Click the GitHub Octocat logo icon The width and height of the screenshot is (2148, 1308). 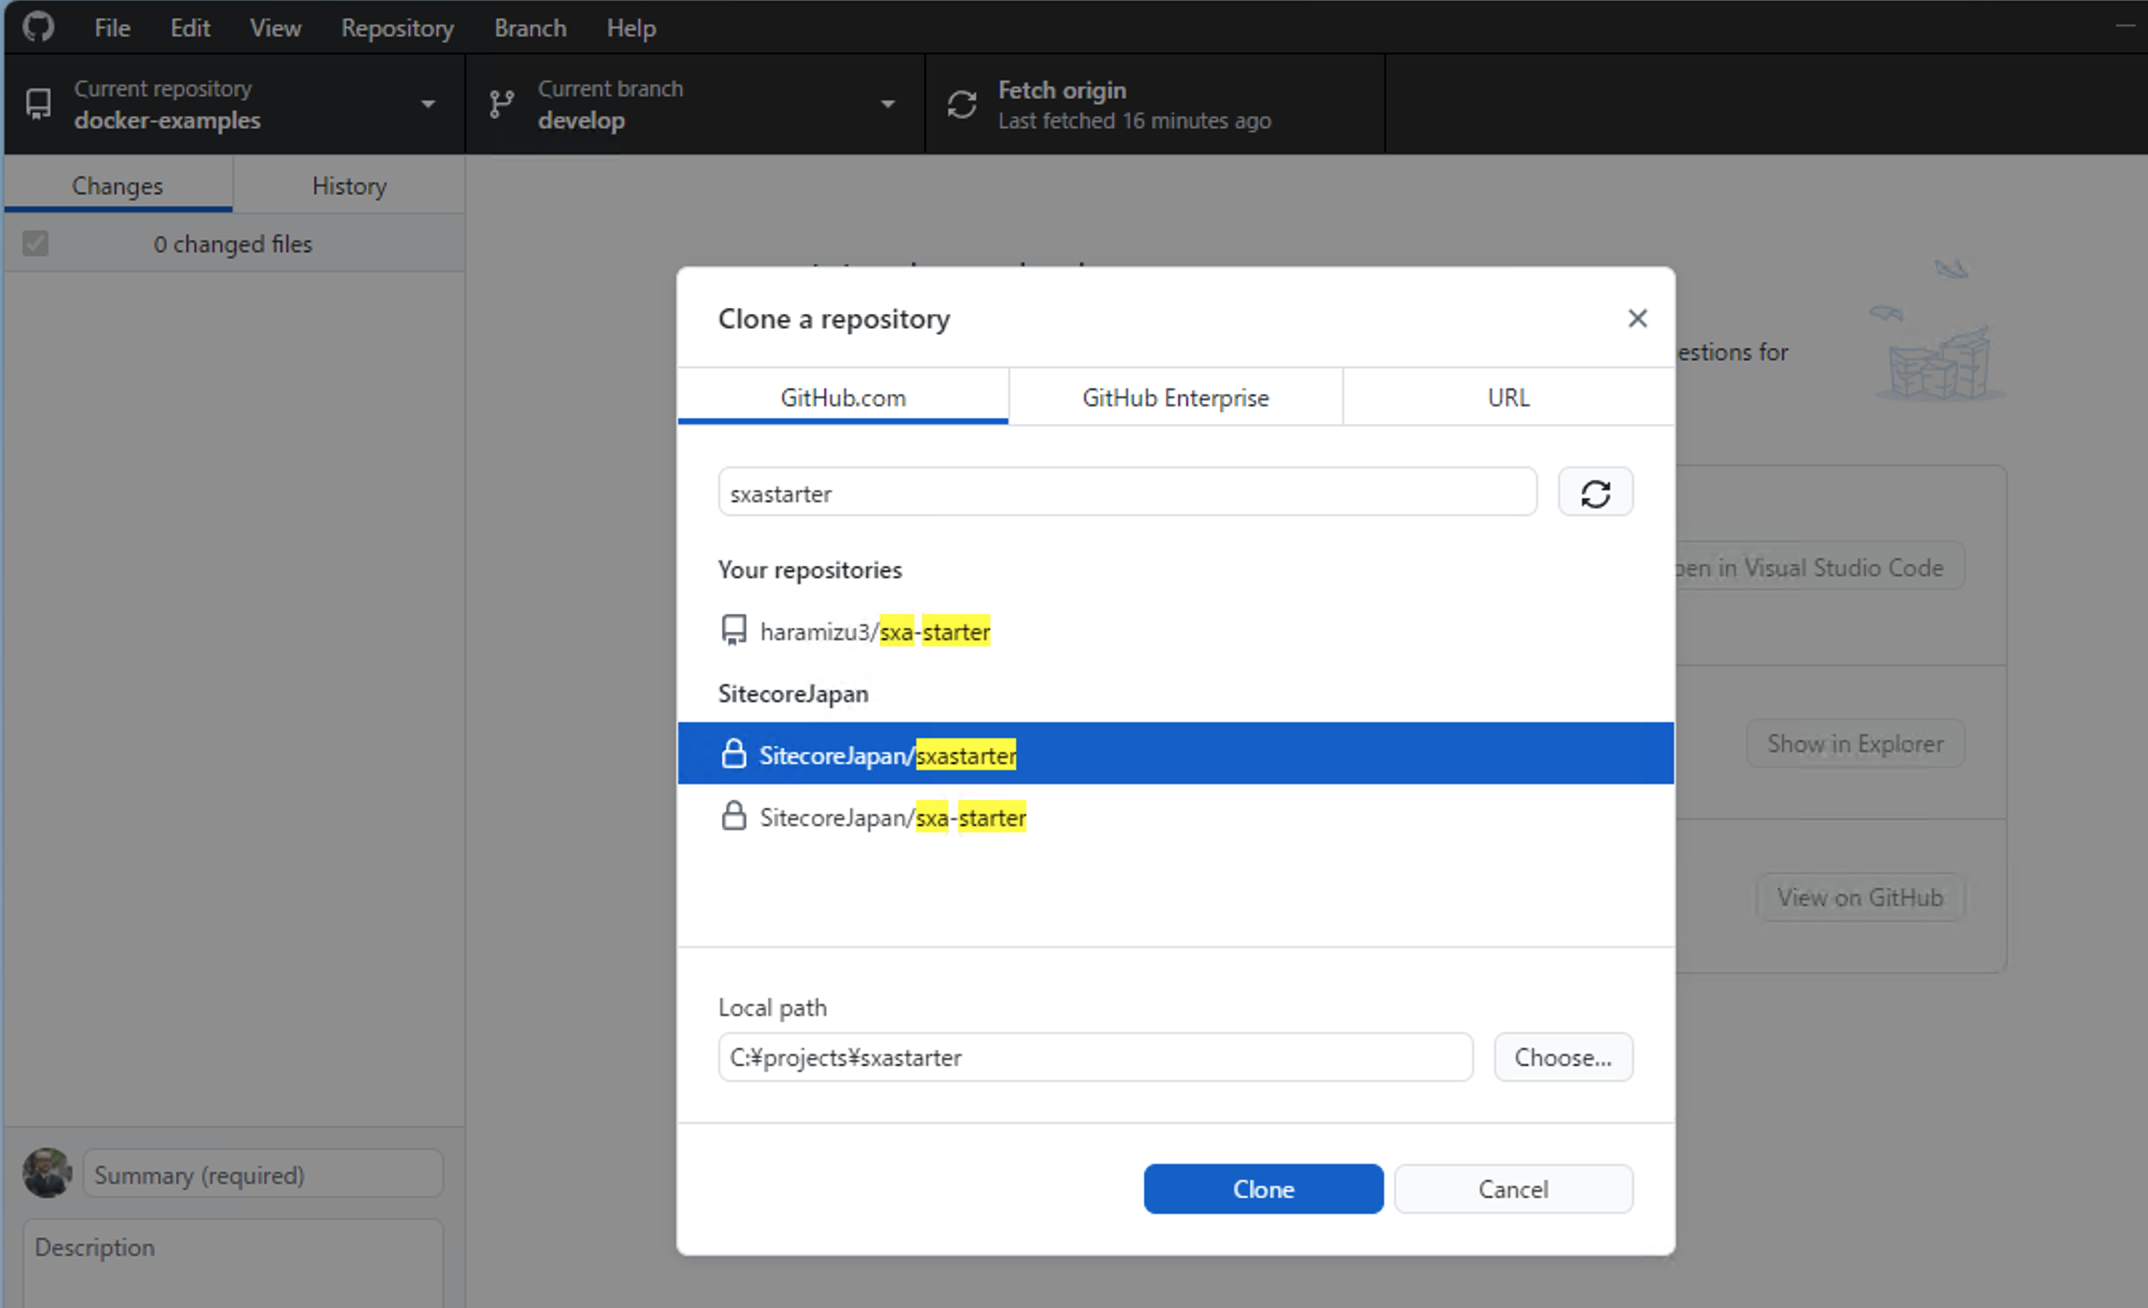click(38, 27)
